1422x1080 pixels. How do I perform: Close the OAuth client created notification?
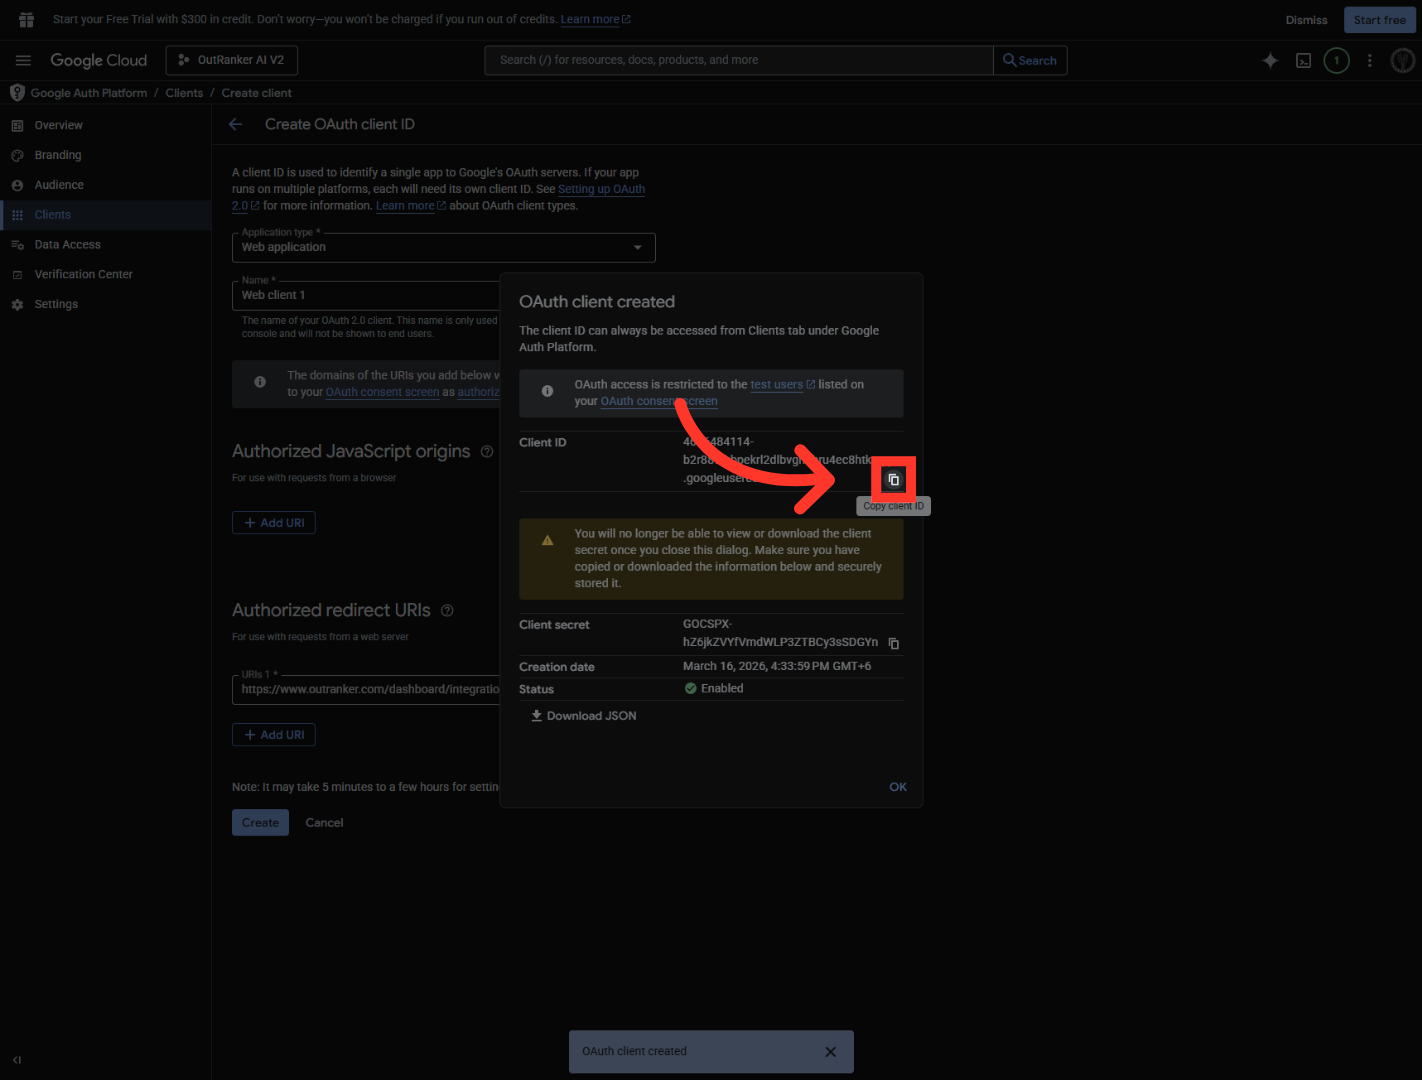[830, 1051]
